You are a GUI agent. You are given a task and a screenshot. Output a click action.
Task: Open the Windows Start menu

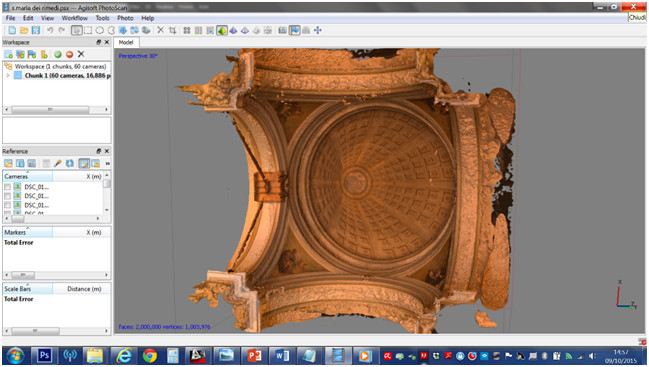click(x=15, y=355)
